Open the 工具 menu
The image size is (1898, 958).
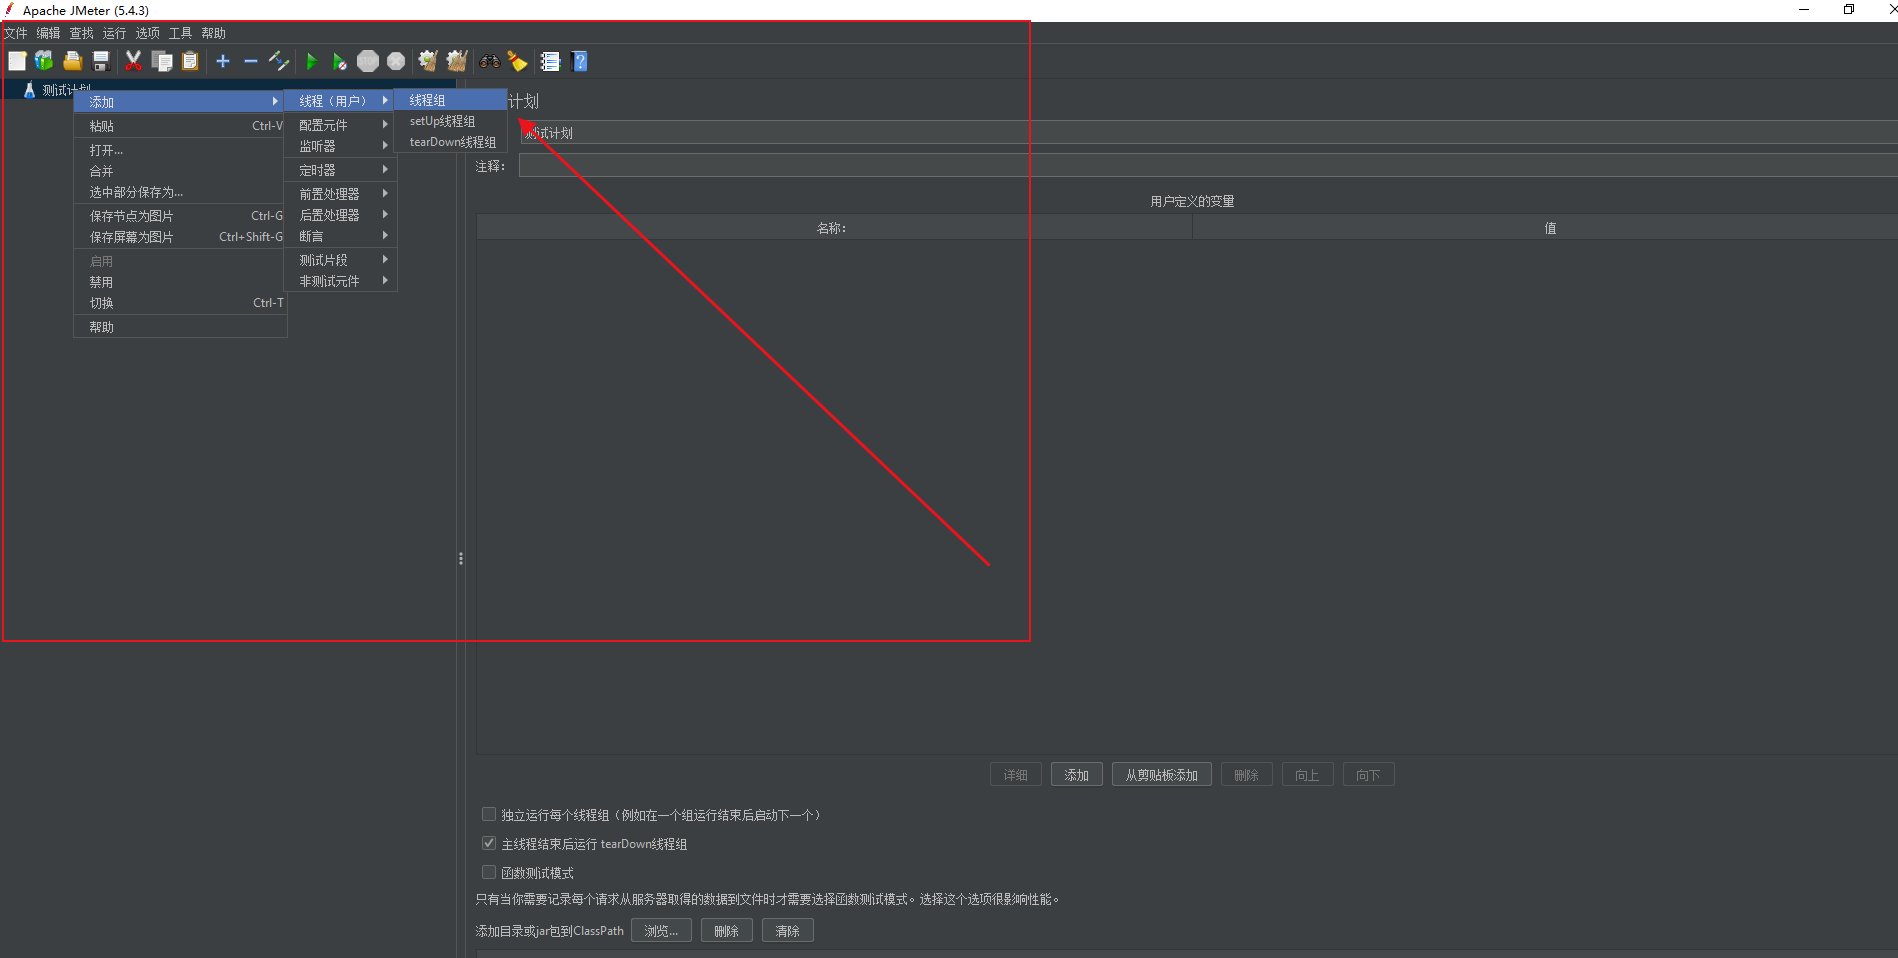(181, 33)
